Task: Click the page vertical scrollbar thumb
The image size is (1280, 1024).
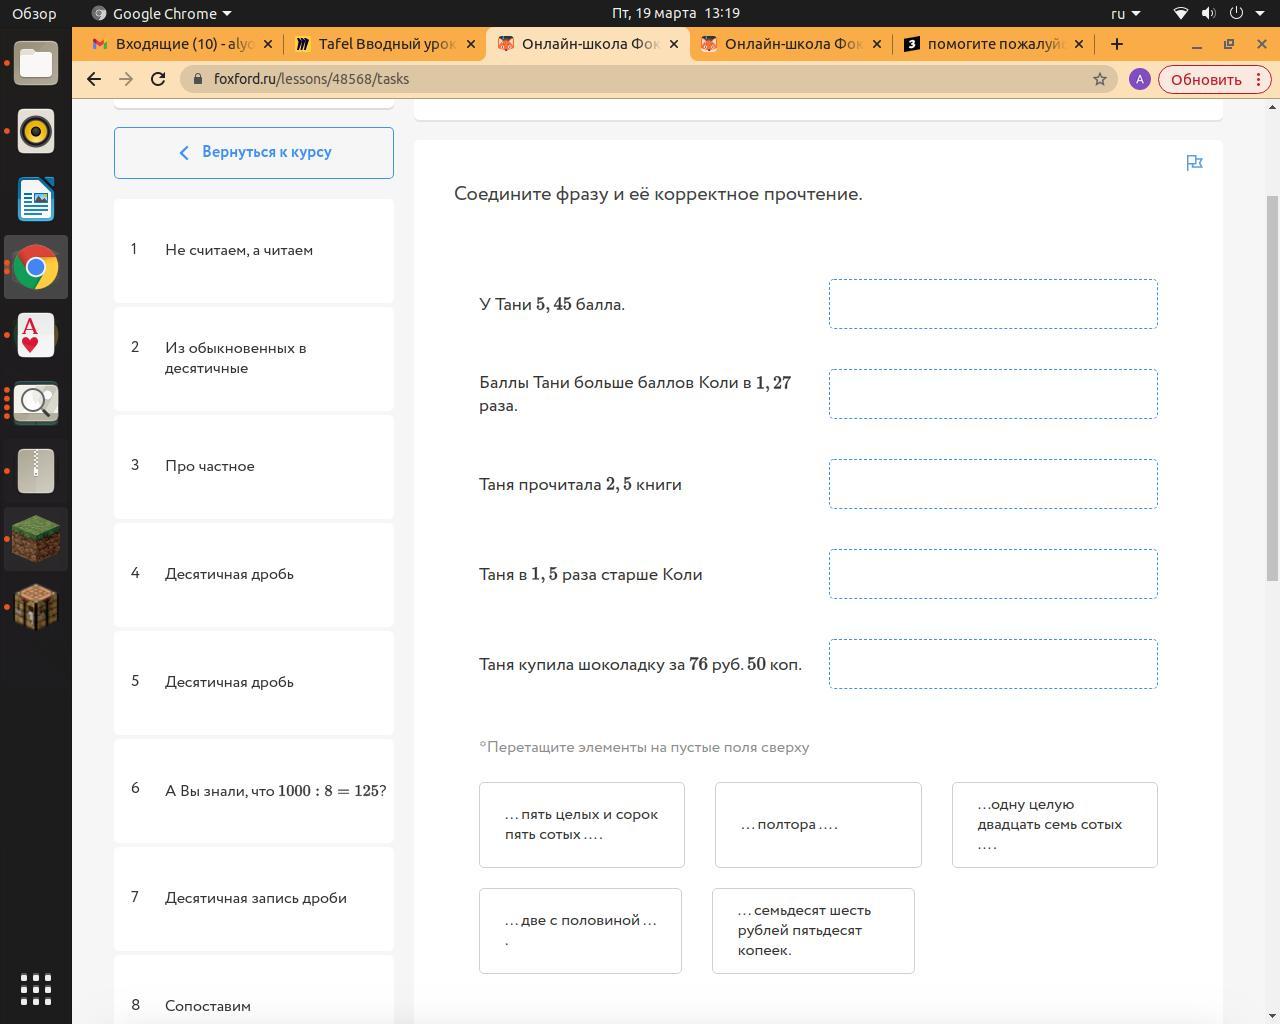Action: click(1272, 387)
